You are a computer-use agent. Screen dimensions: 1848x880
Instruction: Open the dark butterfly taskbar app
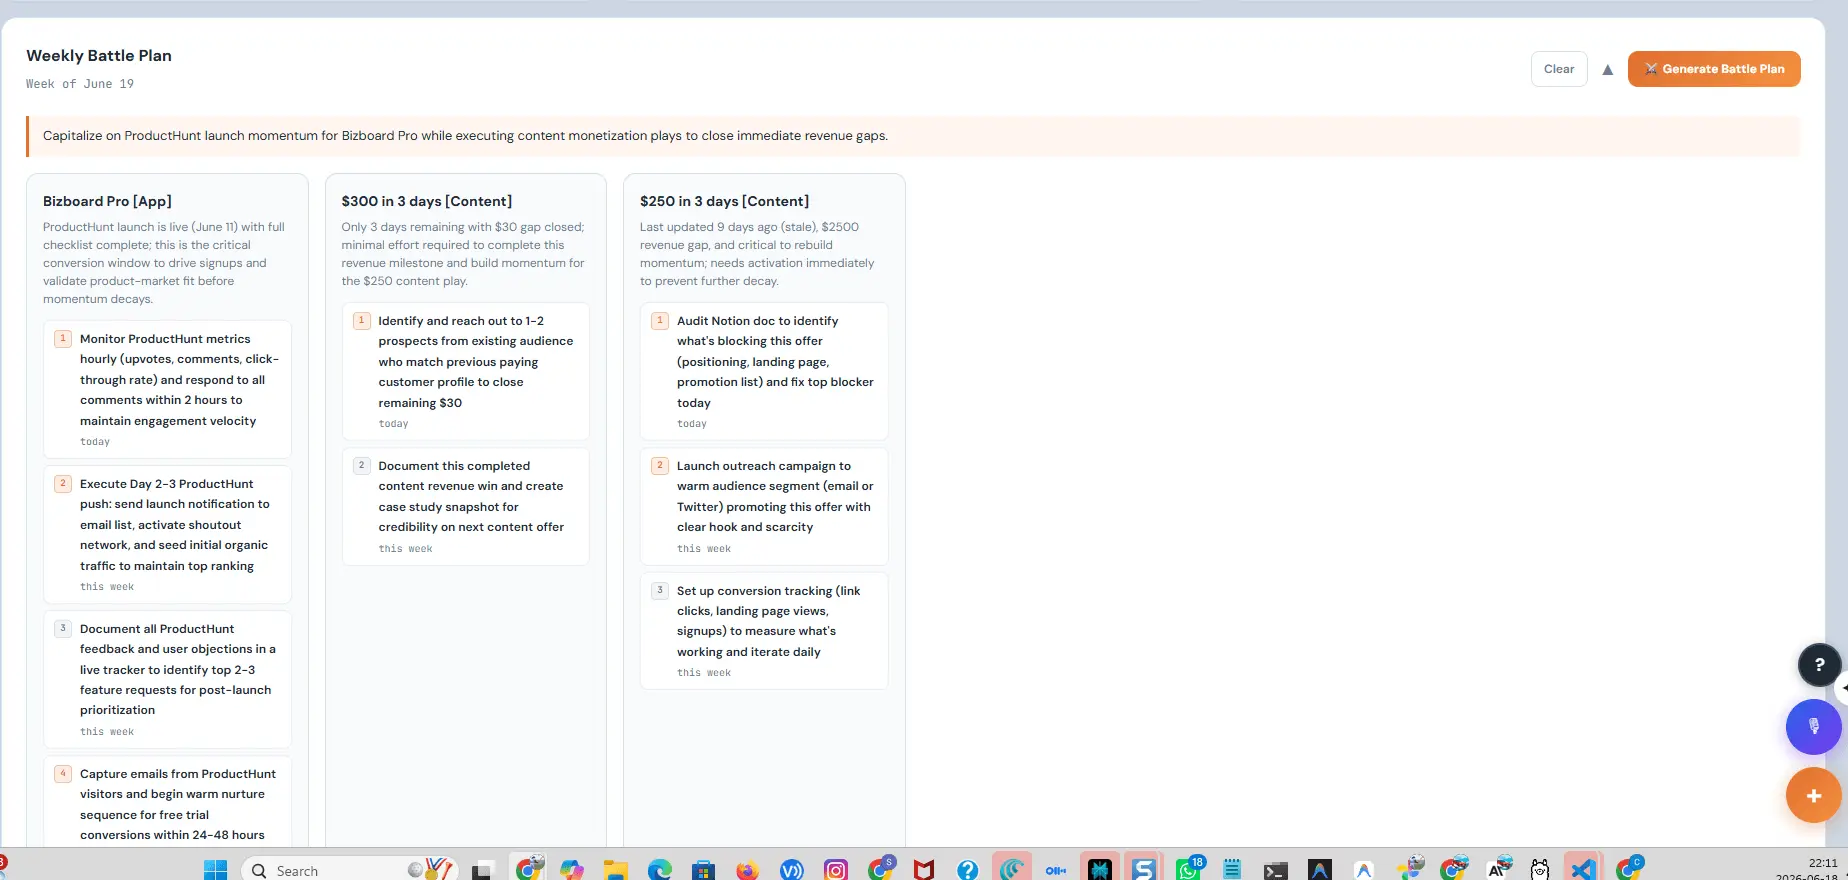click(1100, 870)
